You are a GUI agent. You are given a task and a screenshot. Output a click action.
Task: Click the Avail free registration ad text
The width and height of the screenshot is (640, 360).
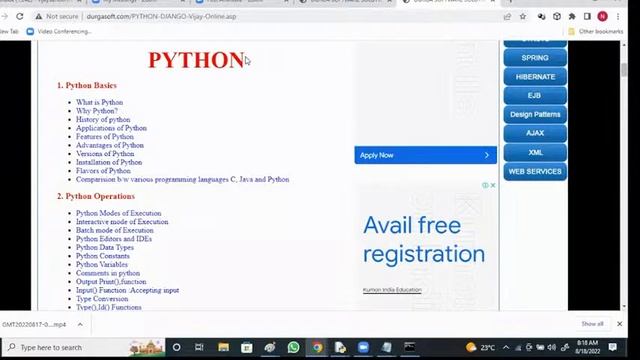[x=424, y=240]
